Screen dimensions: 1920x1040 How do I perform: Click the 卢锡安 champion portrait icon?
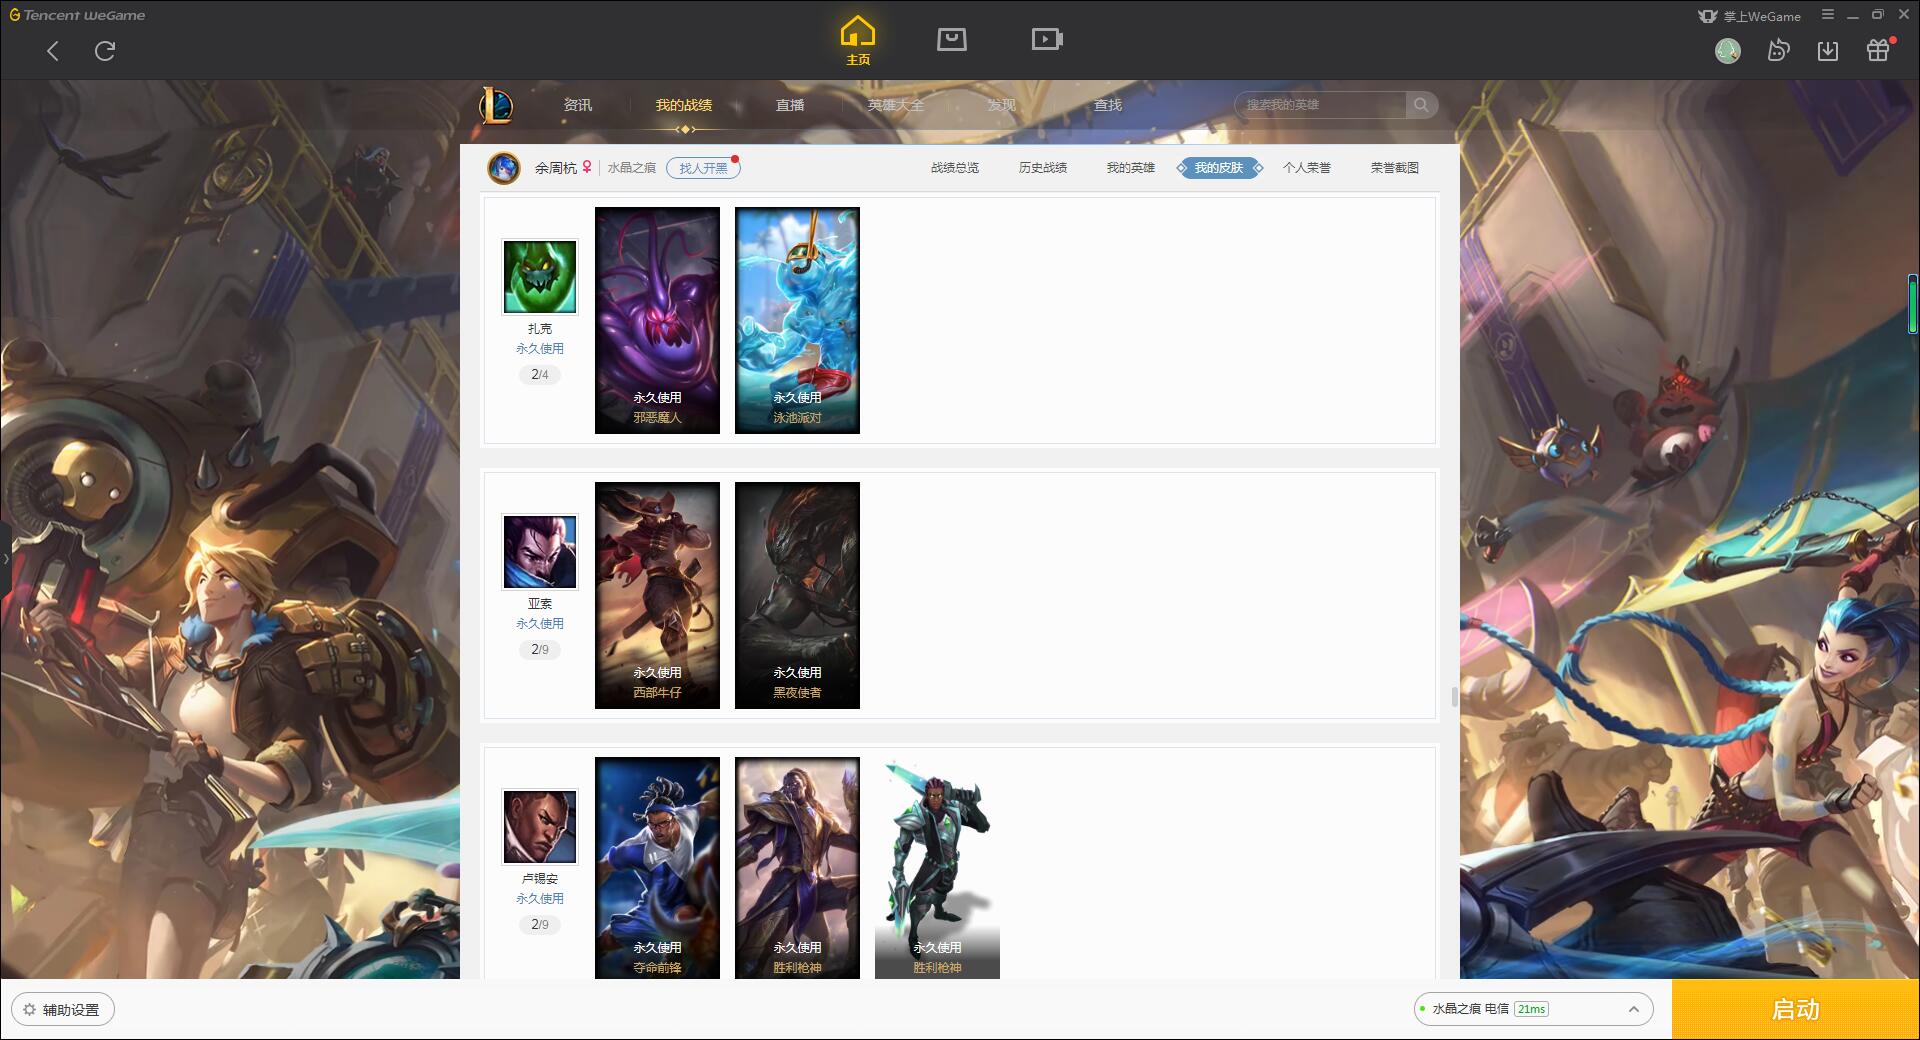click(x=540, y=827)
